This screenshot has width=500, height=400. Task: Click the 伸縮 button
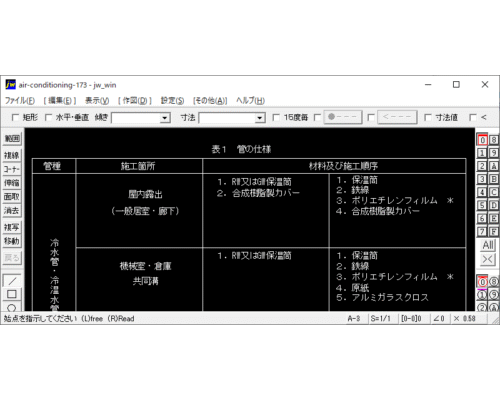coord(12,183)
